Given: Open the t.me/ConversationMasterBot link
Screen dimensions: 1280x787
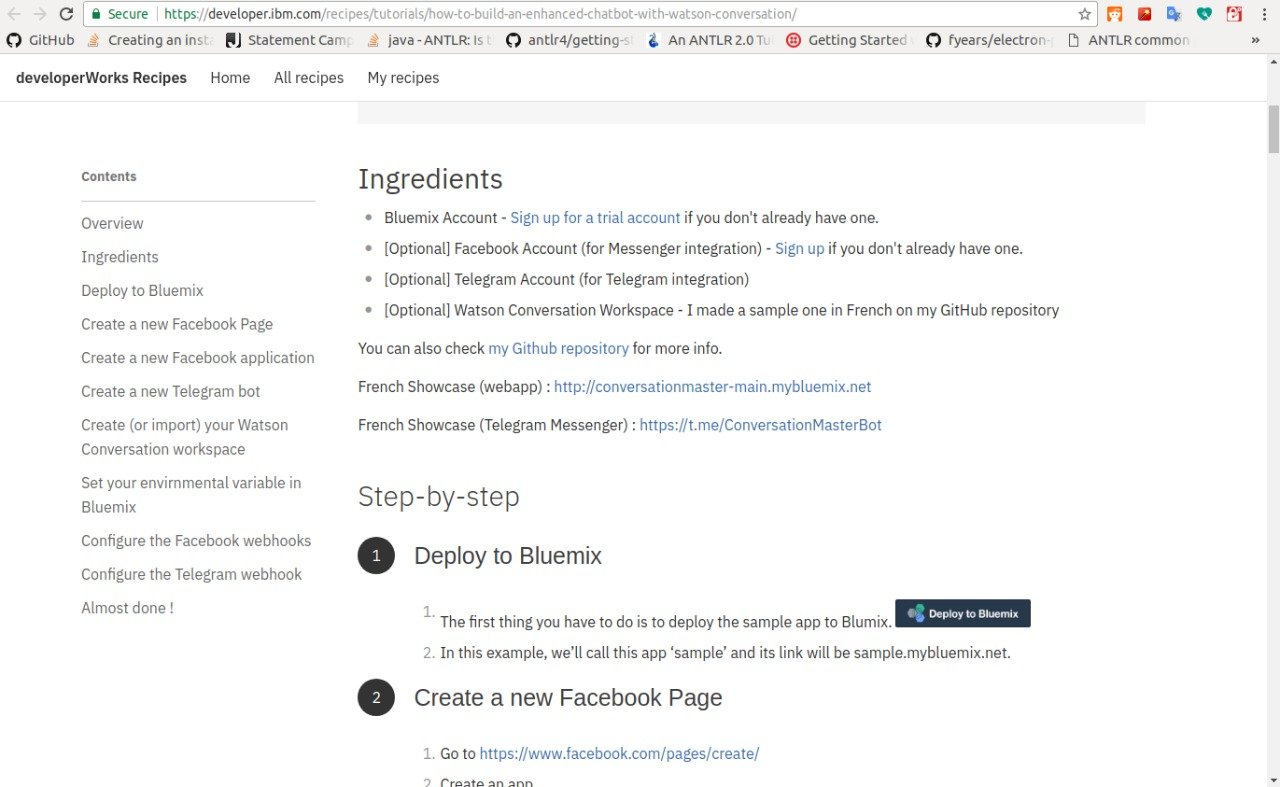Looking at the screenshot, I should coord(760,425).
